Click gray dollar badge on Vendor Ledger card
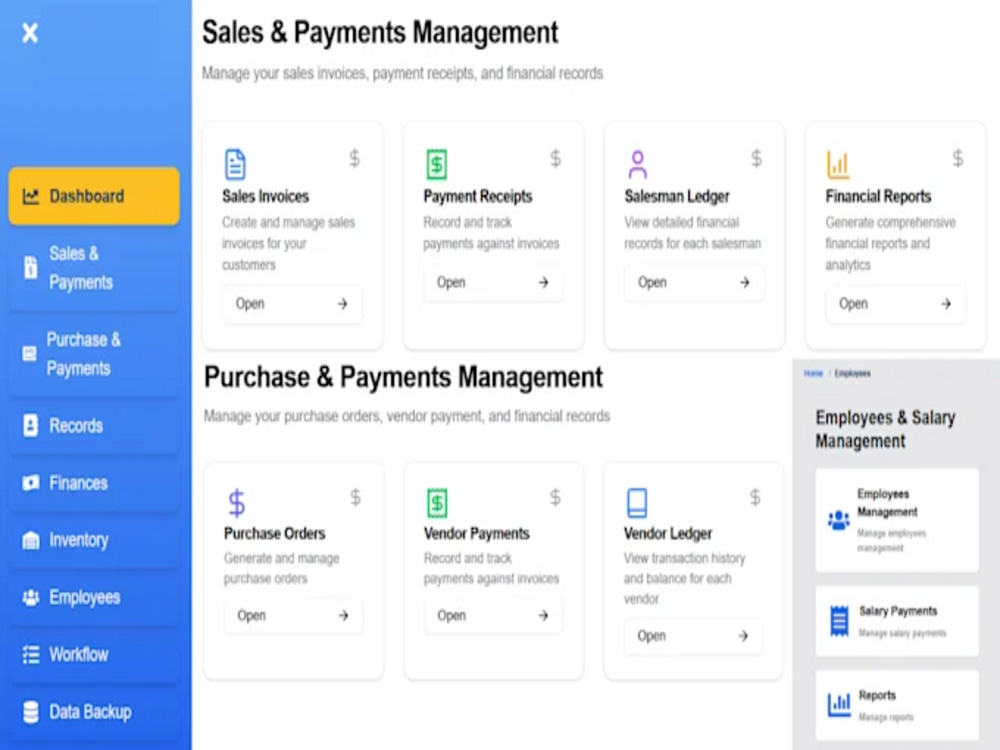This screenshot has height=750, width=1000. point(755,497)
